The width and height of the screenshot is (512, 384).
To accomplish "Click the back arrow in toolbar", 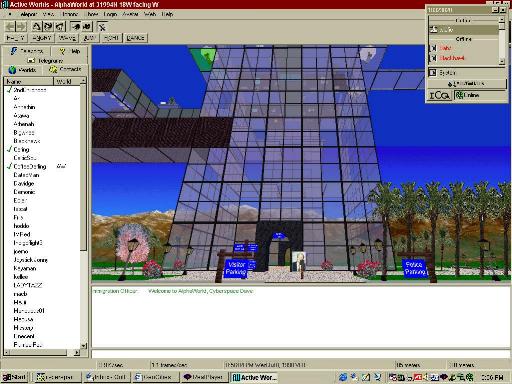I will pos(10,26).
